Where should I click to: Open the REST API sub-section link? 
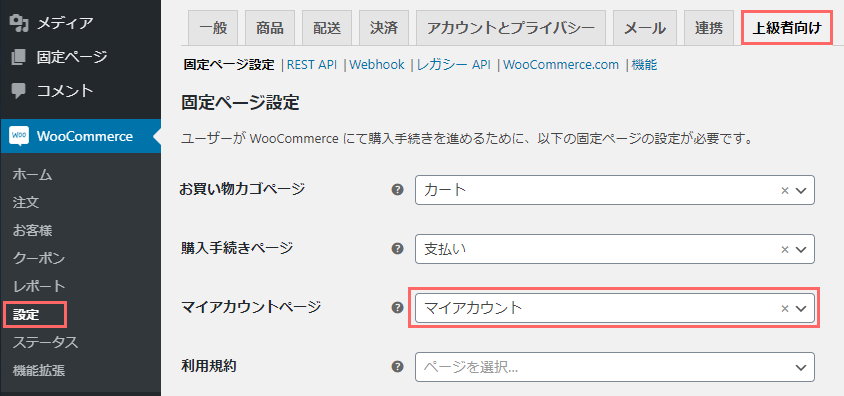312,65
